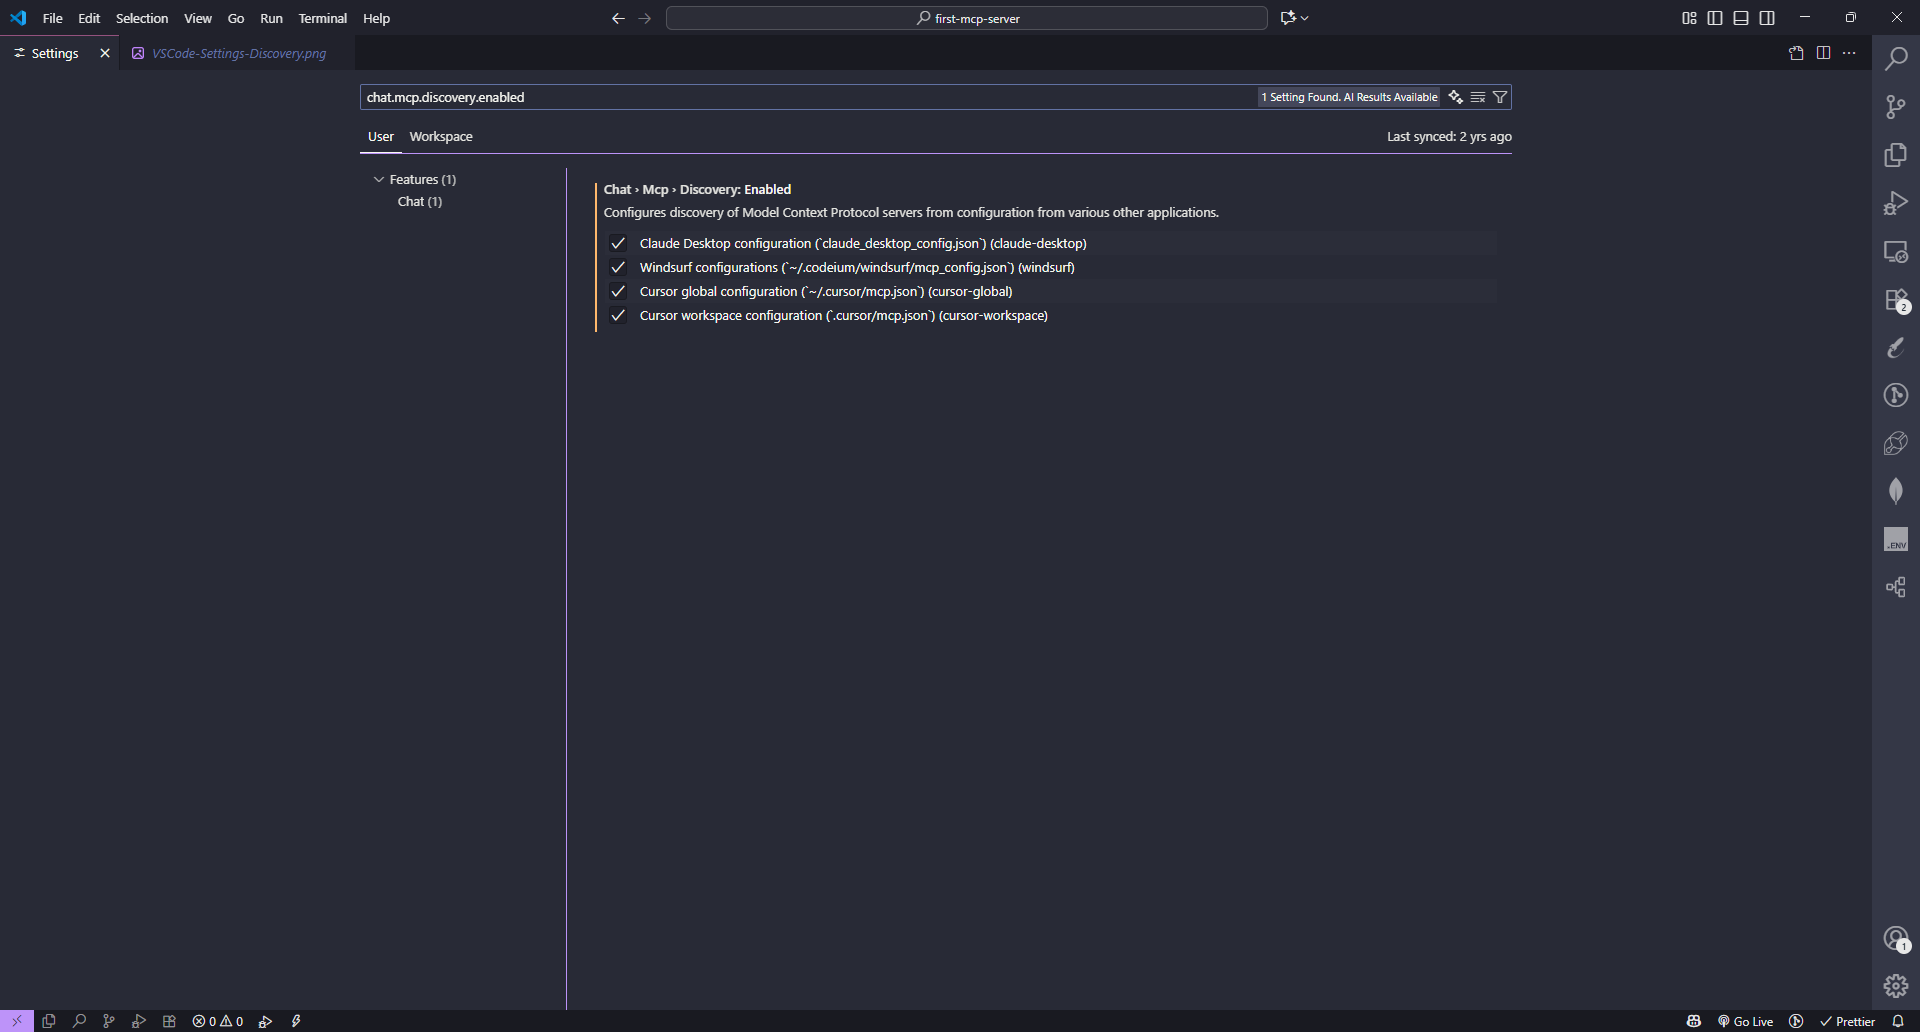Image resolution: width=1920 pixels, height=1032 pixels.
Task: Uncheck Cursor global configuration checkbox
Action: [618, 291]
